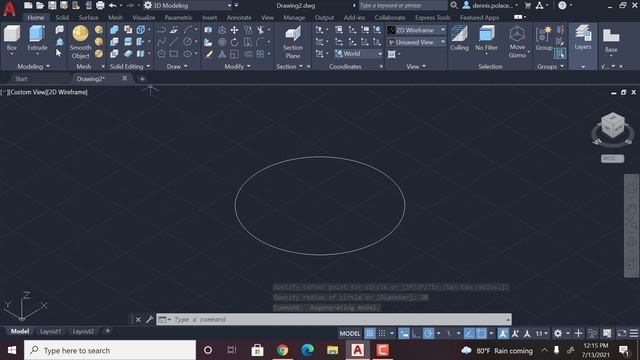640x360 pixels.
Task: Switch to the Layout1 tab
Action: 51,331
